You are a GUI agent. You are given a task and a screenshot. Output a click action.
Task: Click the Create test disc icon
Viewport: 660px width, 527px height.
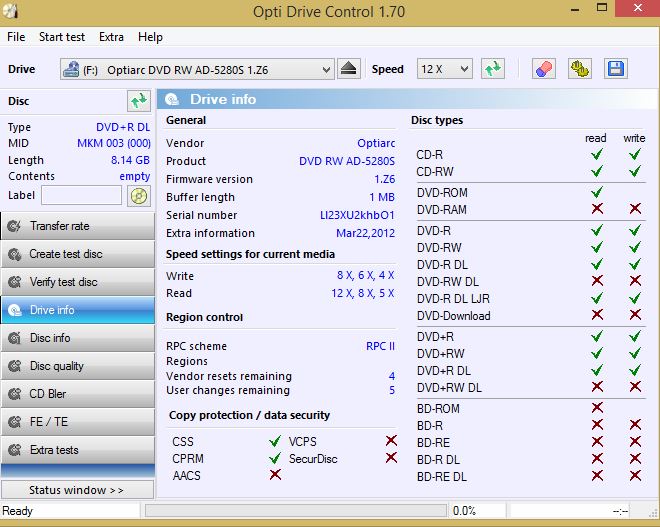[14, 254]
